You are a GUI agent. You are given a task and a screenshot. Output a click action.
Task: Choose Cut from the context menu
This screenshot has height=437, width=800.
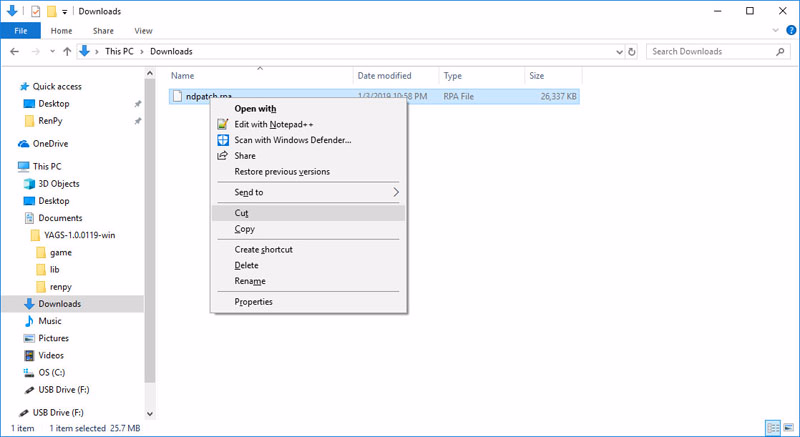(x=241, y=213)
